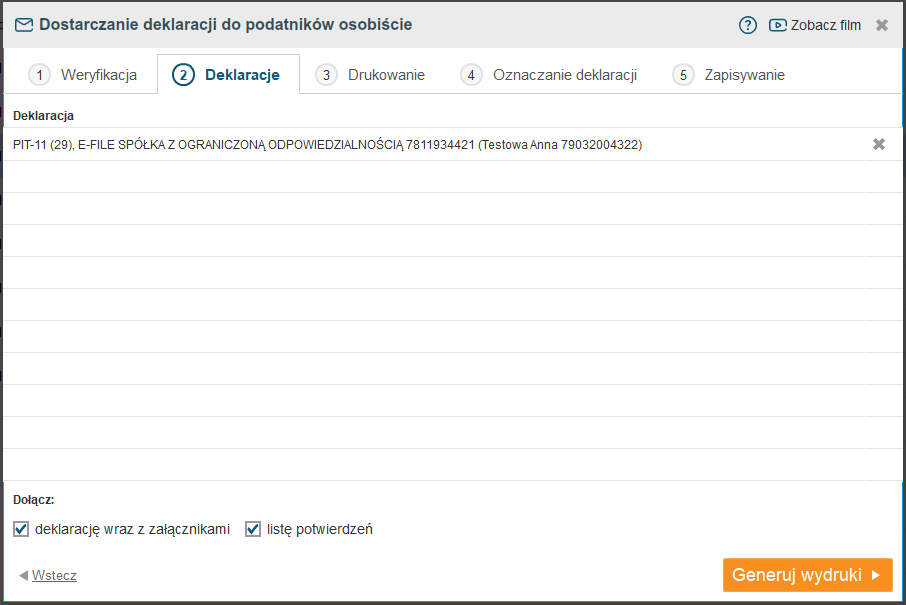Screen dimensions: 906x605
Task: Switch to step 3 Drukowanie
Action: [x=371, y=75]
